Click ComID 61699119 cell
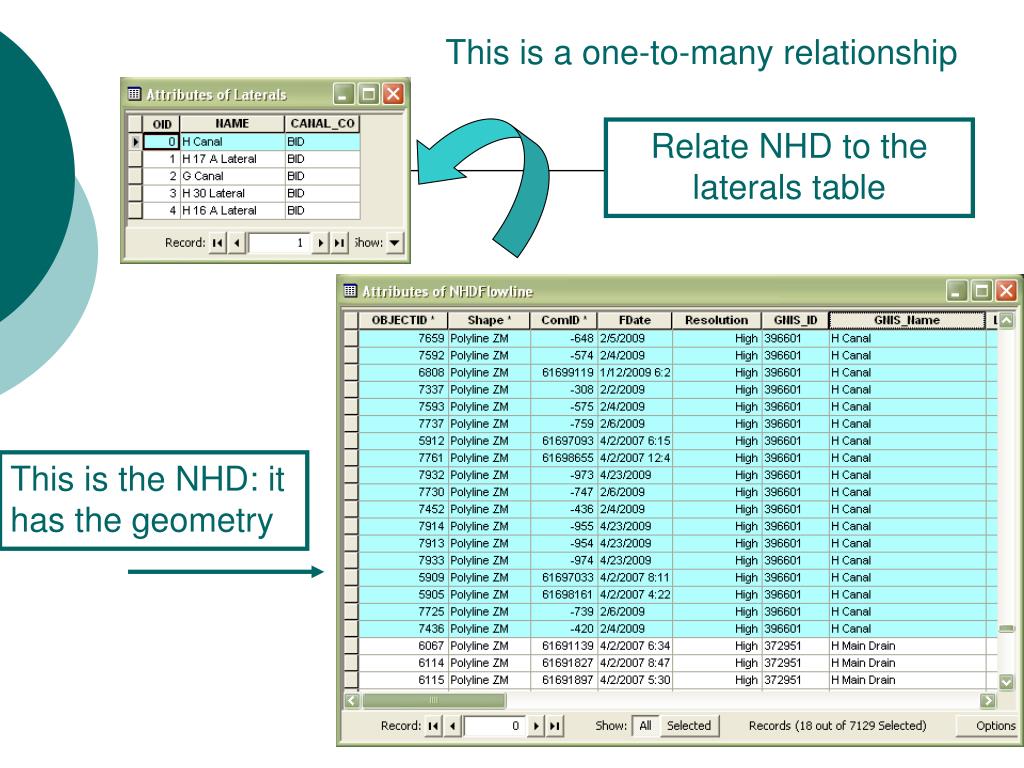This screenshot has height=768, width=1024. pos(564,372)
